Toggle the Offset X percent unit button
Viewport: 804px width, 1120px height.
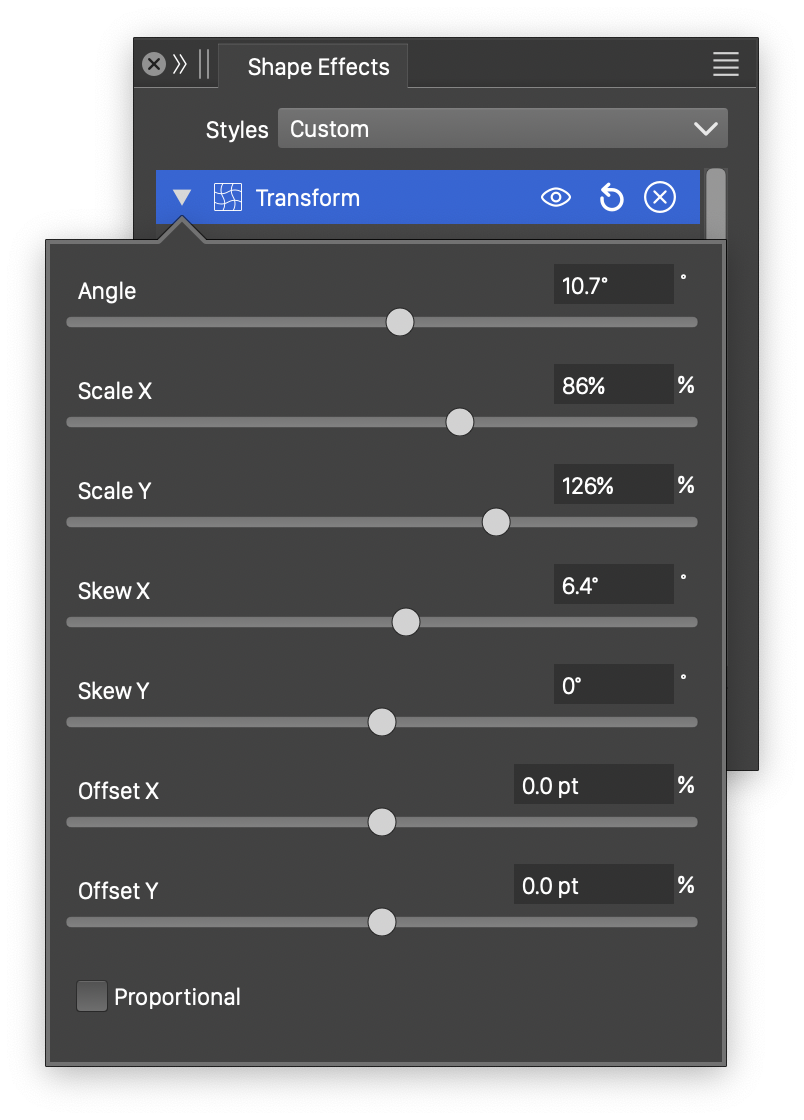686,785
